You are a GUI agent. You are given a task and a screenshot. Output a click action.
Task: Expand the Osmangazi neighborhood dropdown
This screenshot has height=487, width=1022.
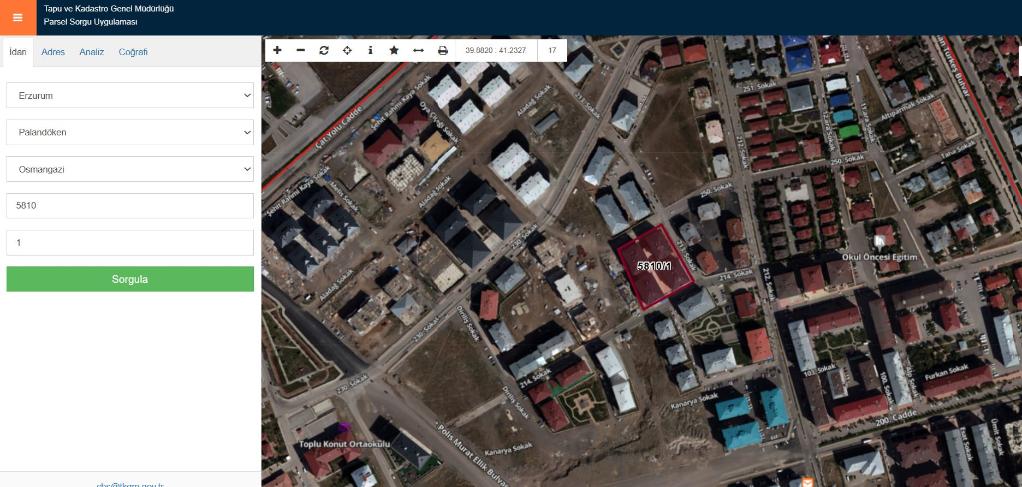click(130, 169)
